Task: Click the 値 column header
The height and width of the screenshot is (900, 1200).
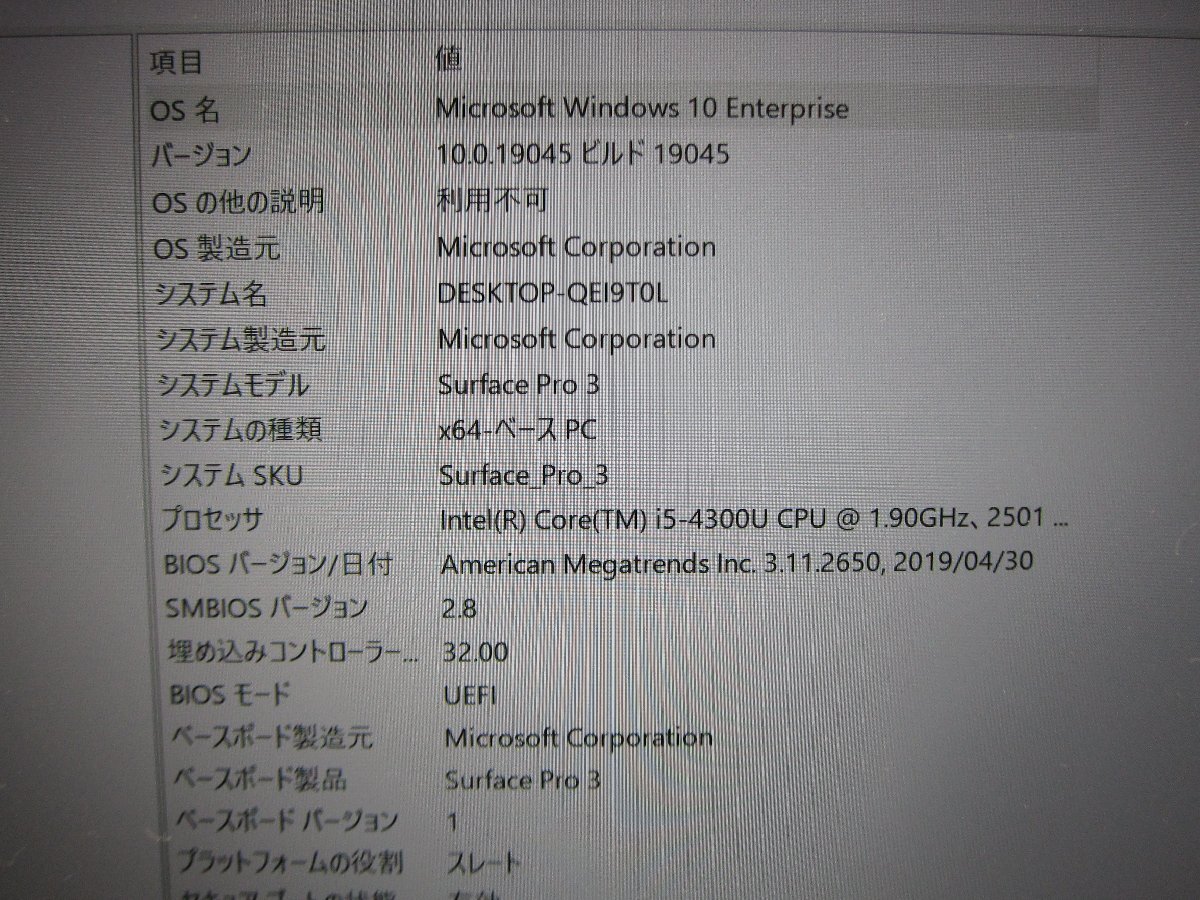Action: [x=447, y=59]
